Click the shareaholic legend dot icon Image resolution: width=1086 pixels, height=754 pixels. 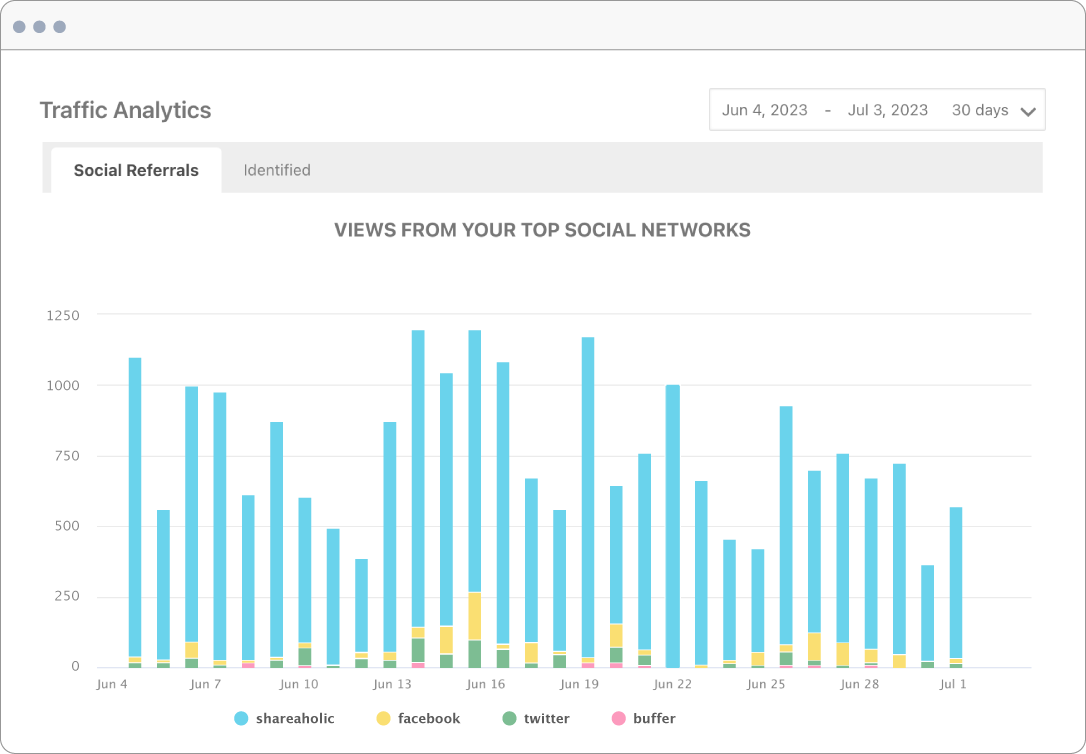243,718
